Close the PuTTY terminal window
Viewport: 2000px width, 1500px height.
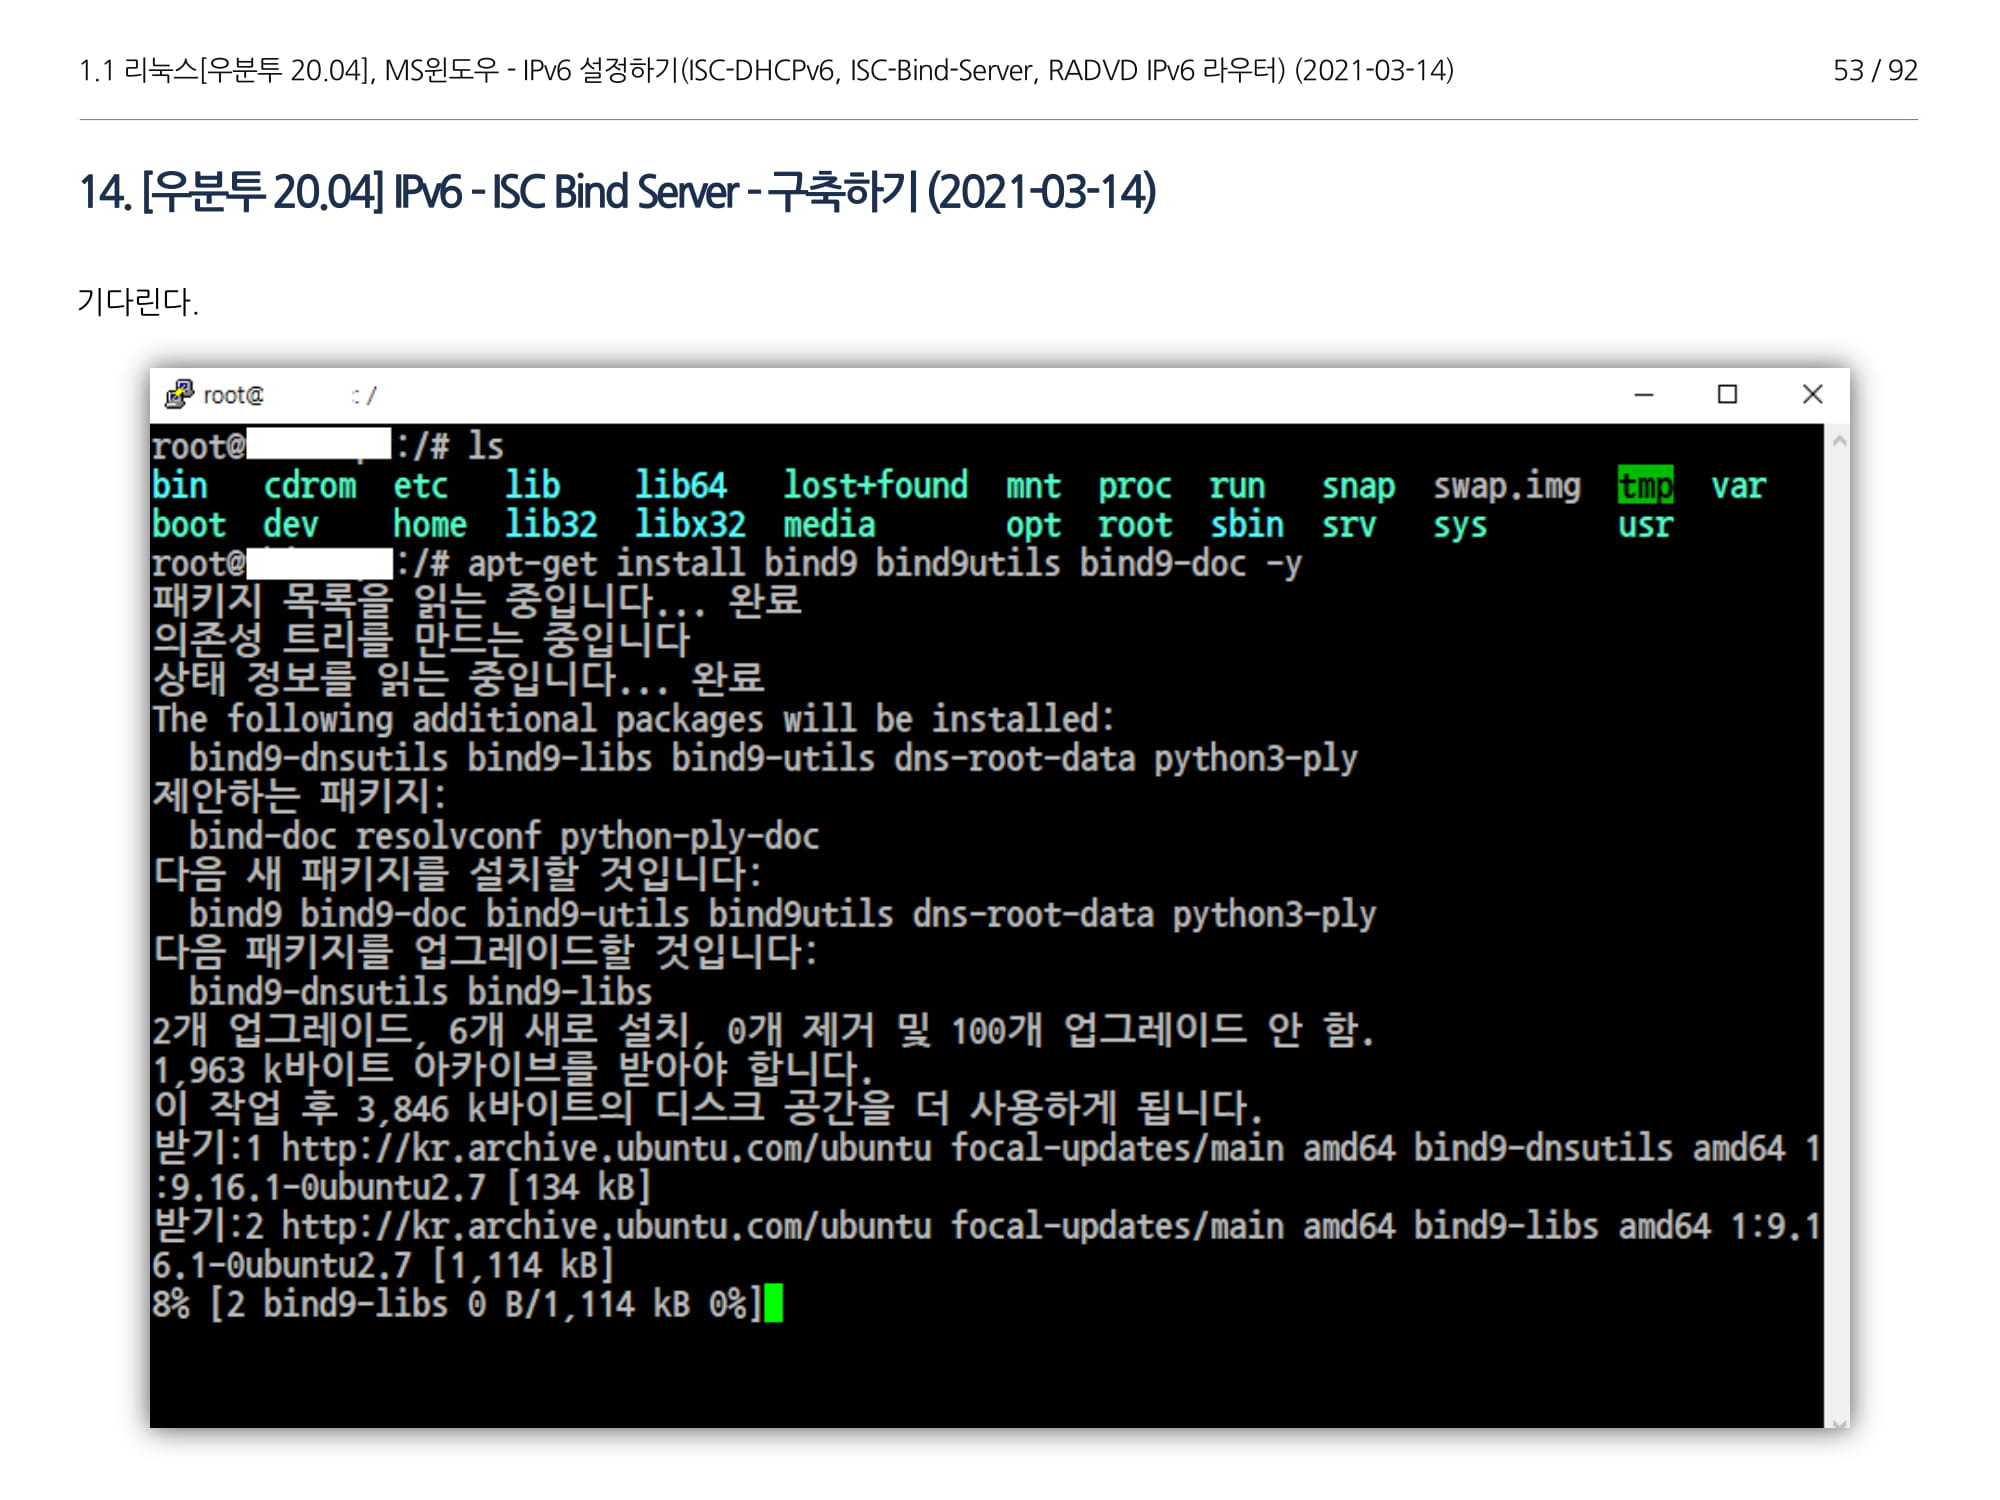click(1812, 395)
